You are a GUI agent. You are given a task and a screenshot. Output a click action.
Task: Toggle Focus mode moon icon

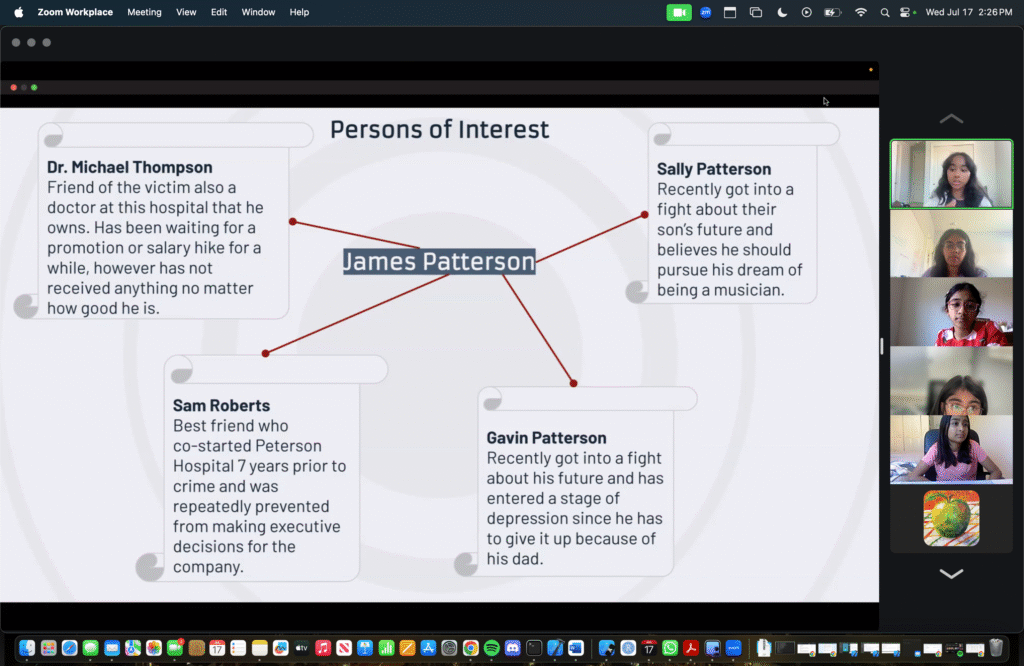pyautogui.click(x=782, y=12)
